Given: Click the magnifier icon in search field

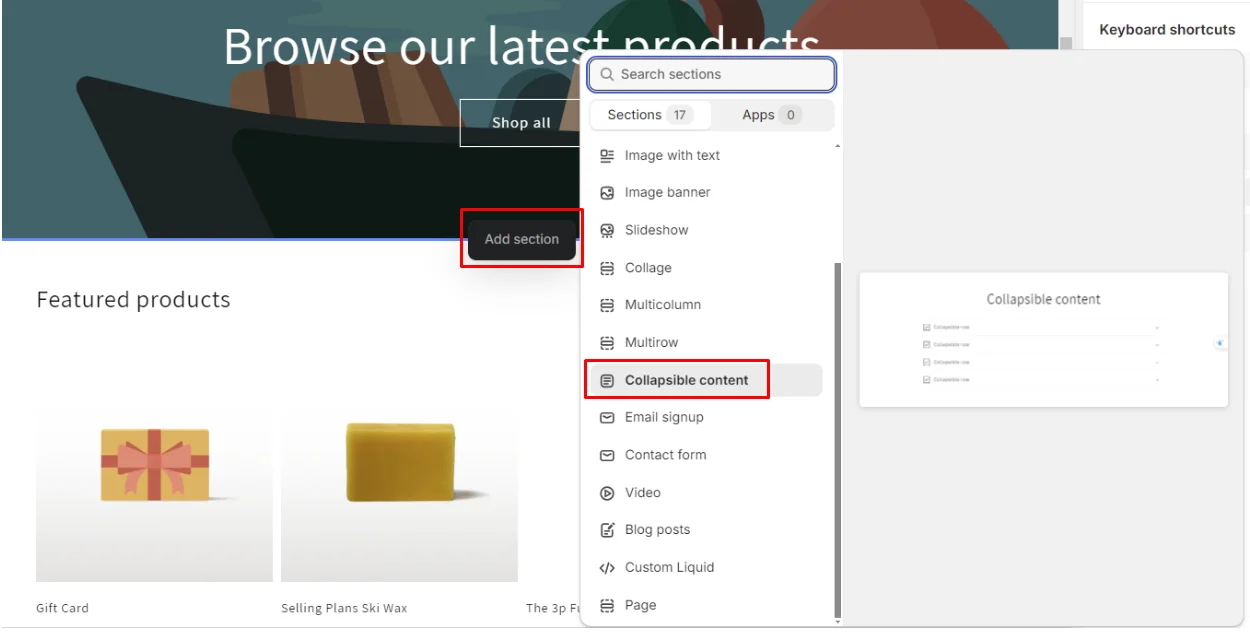Looking at the screenshot, I should [607, 75].
